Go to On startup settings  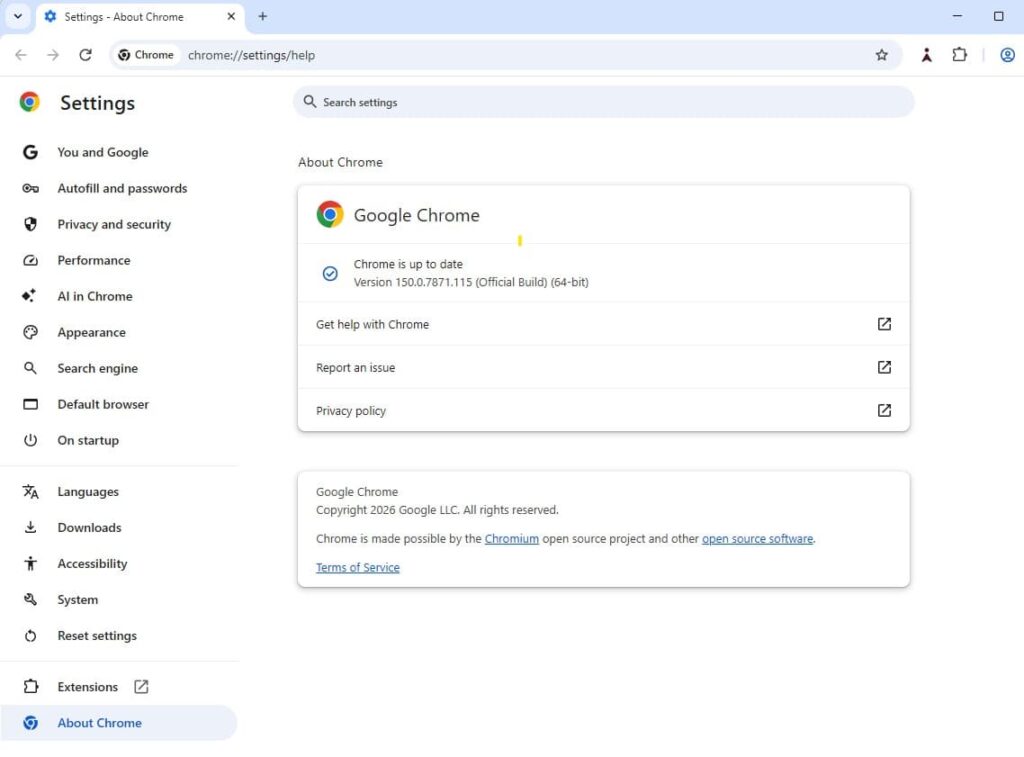(x=120, y=440)
